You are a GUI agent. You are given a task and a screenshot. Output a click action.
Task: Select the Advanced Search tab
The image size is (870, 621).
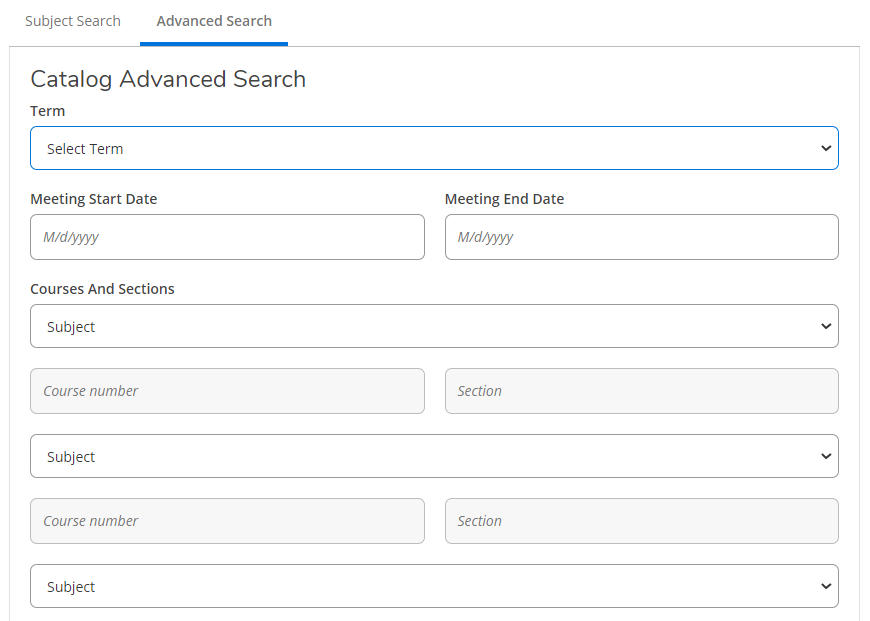214,21
